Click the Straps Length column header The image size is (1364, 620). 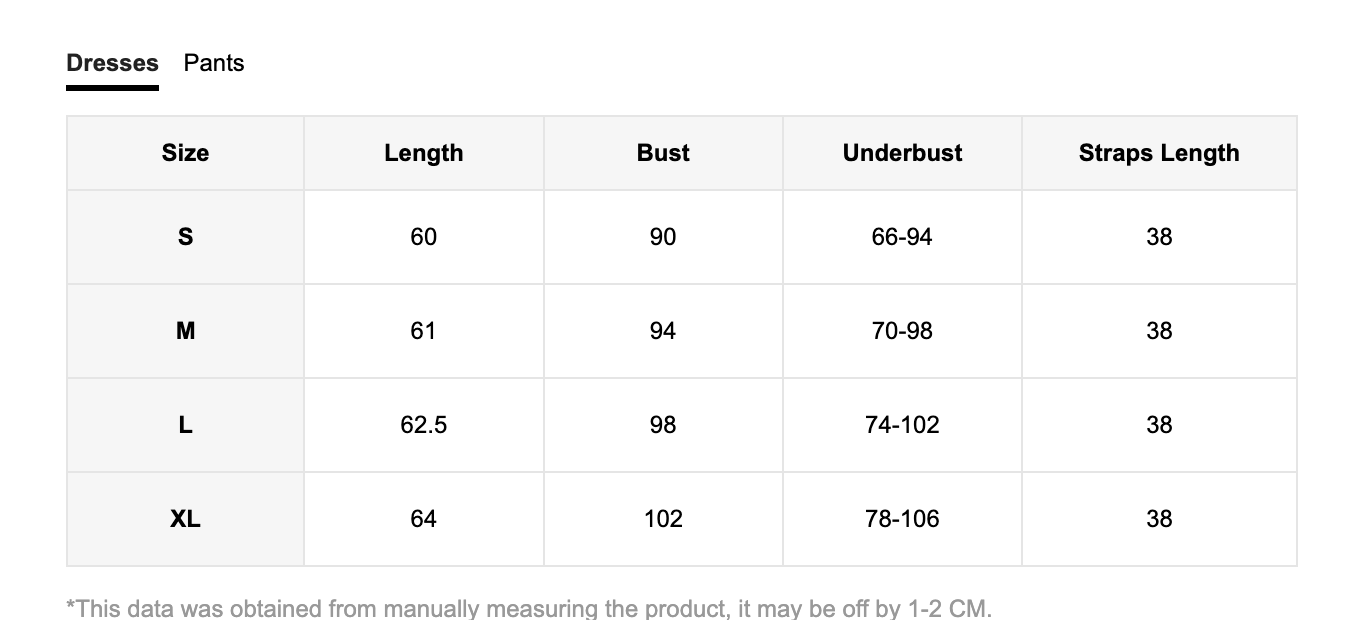coord(1159,153)
